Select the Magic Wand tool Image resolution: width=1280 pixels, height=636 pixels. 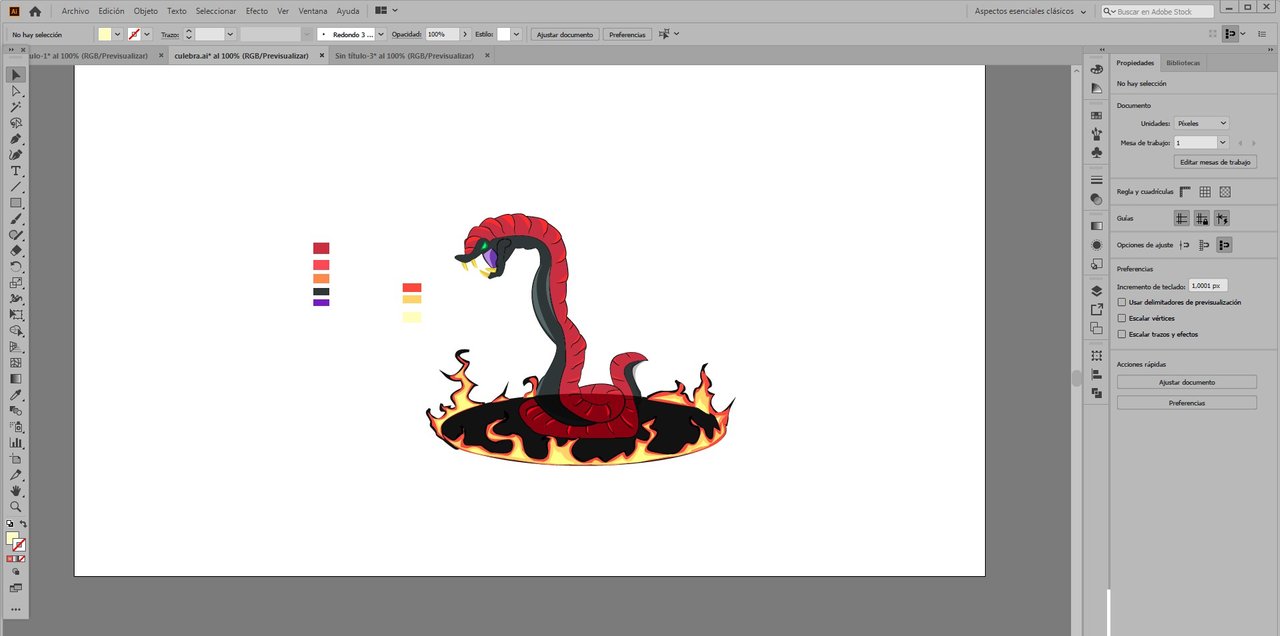[16, 107]
